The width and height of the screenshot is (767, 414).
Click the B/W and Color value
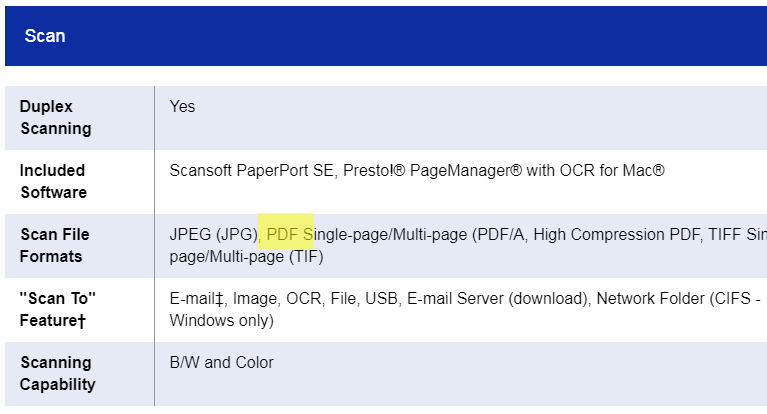pos(221,363)
